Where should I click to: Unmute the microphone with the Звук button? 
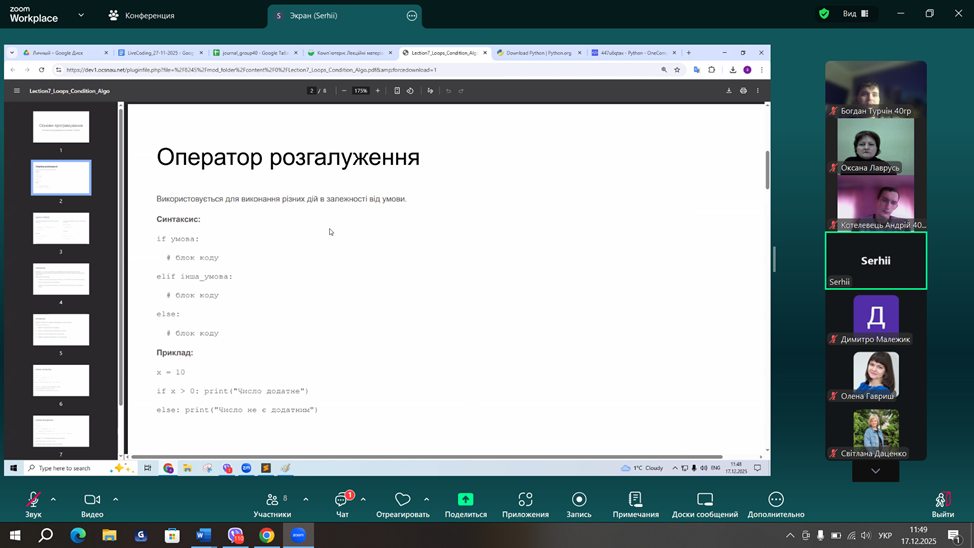coord(33,503)
